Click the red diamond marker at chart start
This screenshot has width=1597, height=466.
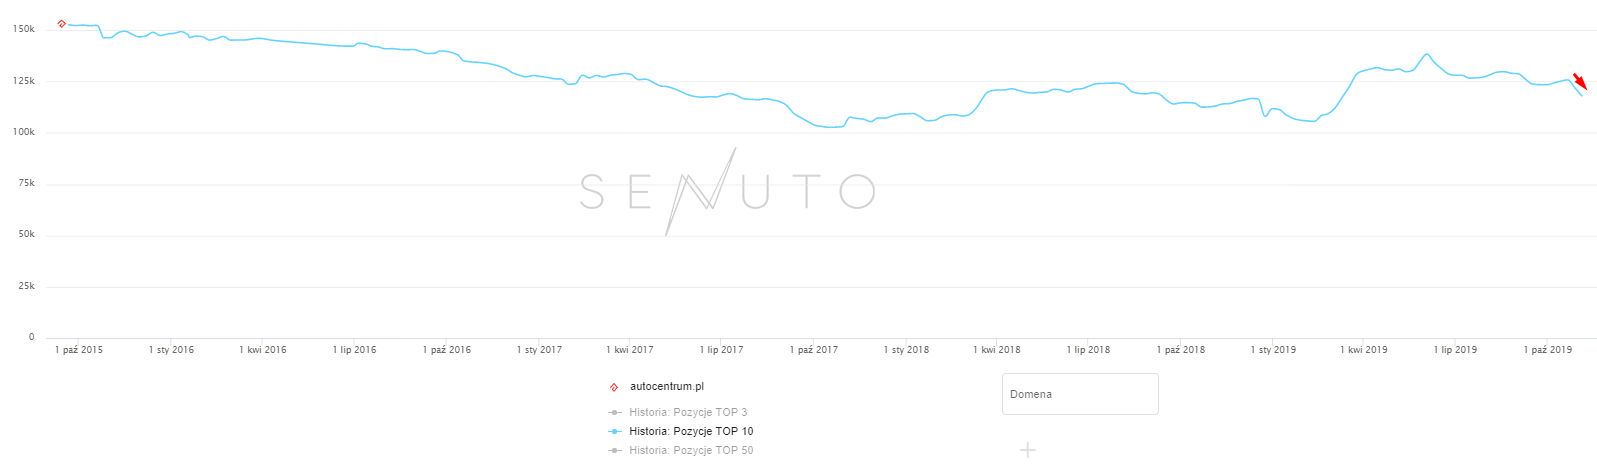[62, 24]
